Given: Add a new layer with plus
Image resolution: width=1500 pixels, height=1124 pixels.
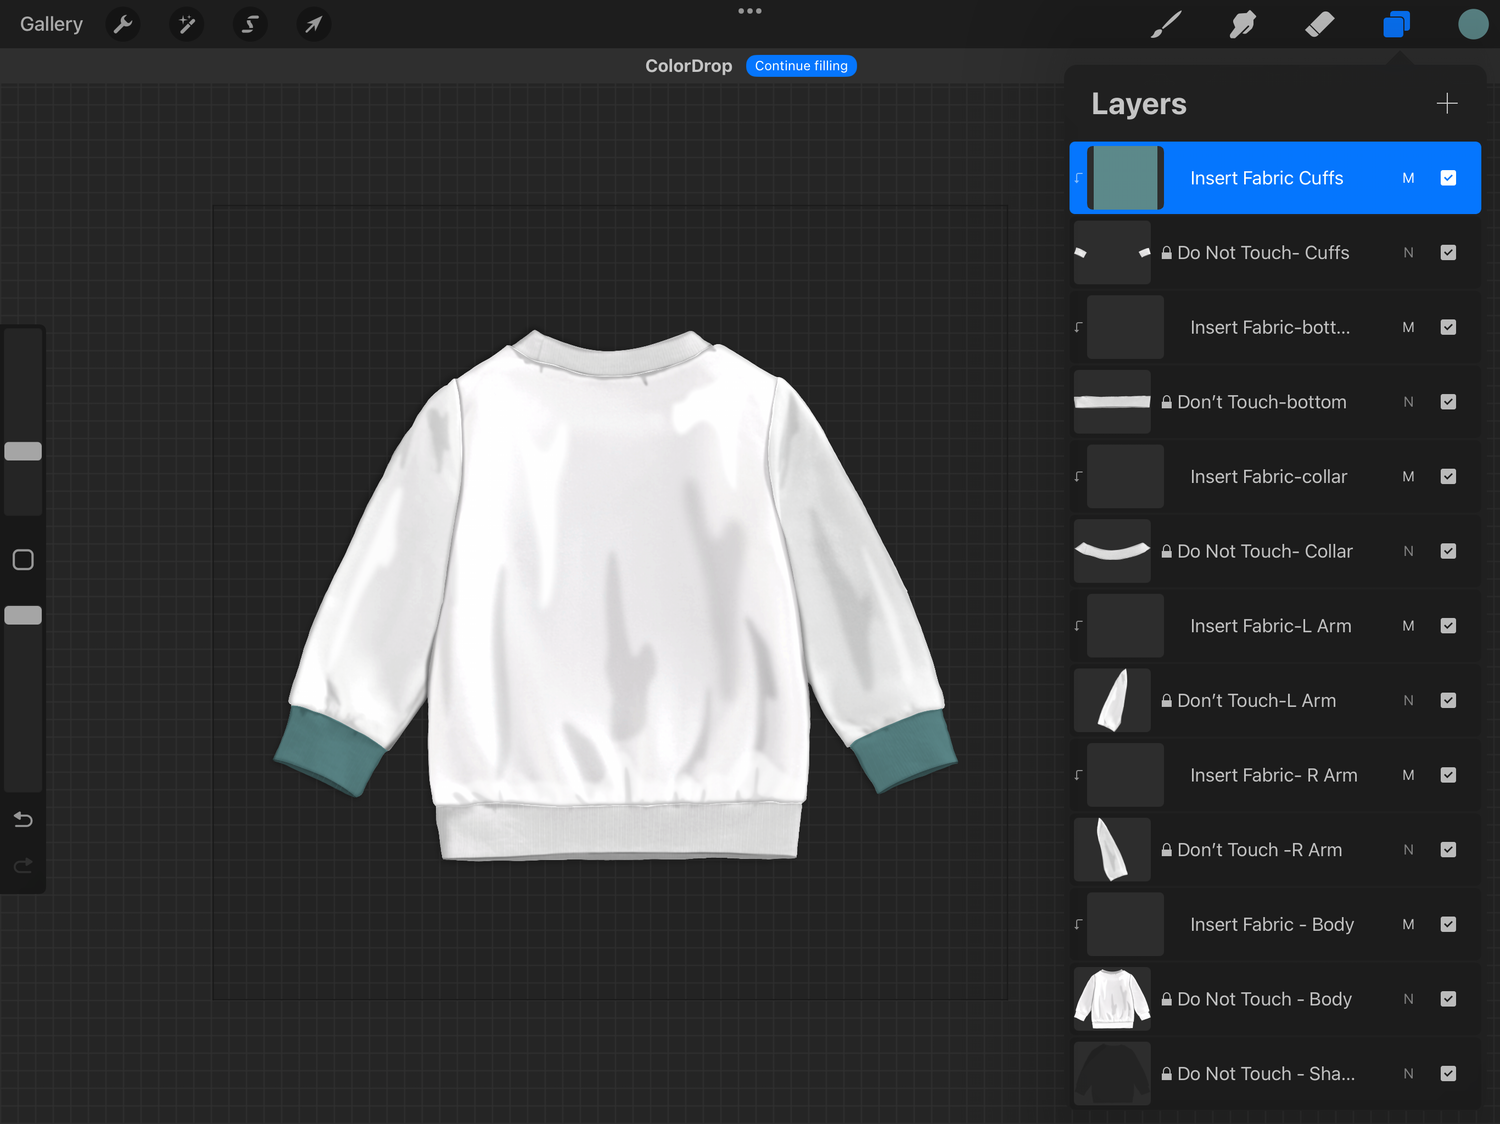Looking at the screenshot, I should (x=1446, y=104).
